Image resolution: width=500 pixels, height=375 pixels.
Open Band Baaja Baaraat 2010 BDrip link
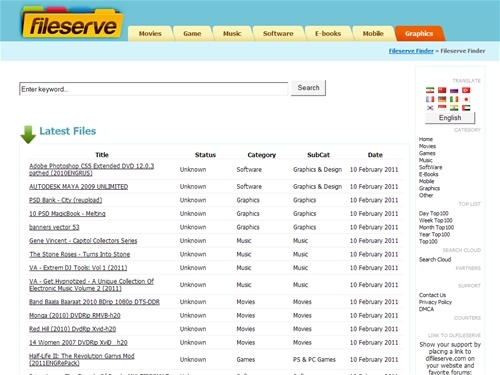click(x=94, y=302)
